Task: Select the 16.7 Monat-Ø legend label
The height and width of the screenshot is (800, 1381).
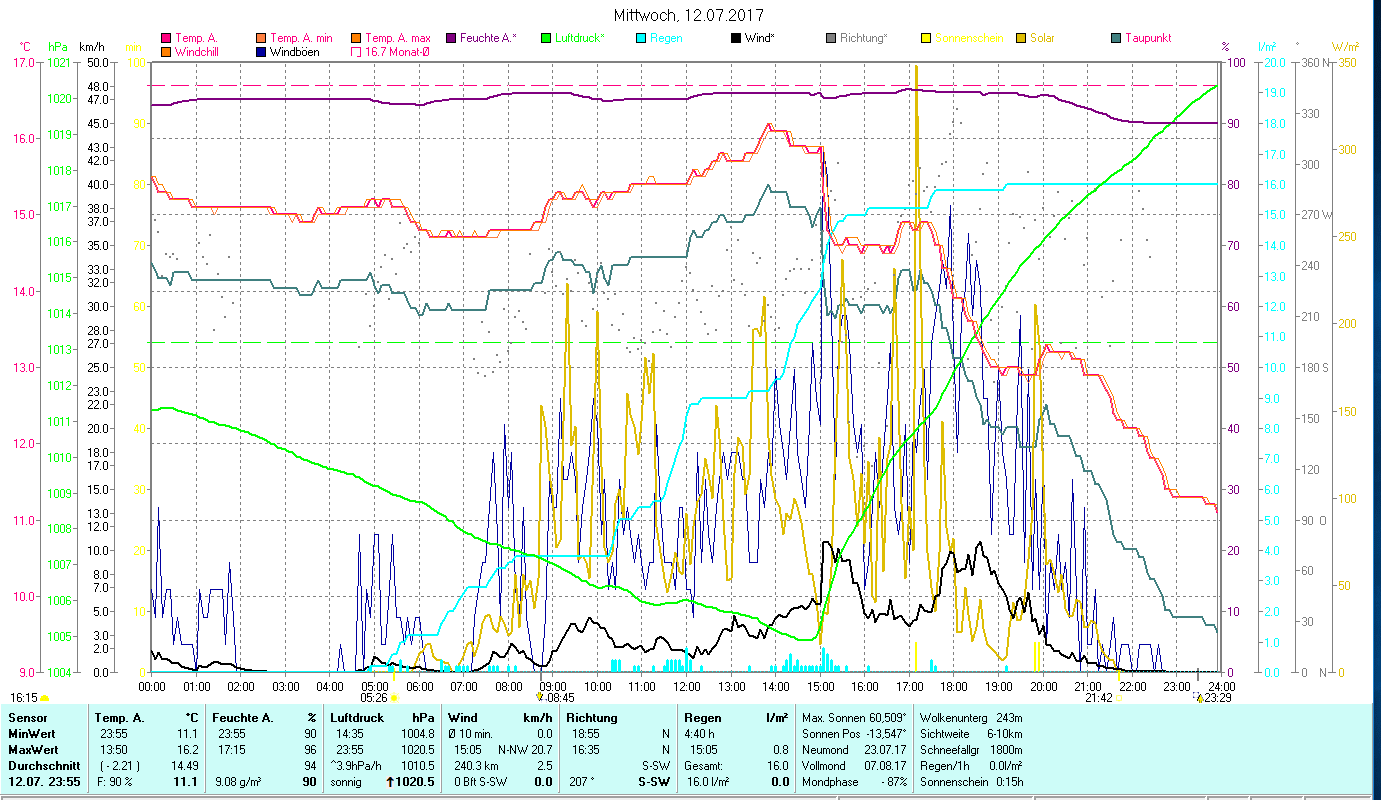Action: 398,51
